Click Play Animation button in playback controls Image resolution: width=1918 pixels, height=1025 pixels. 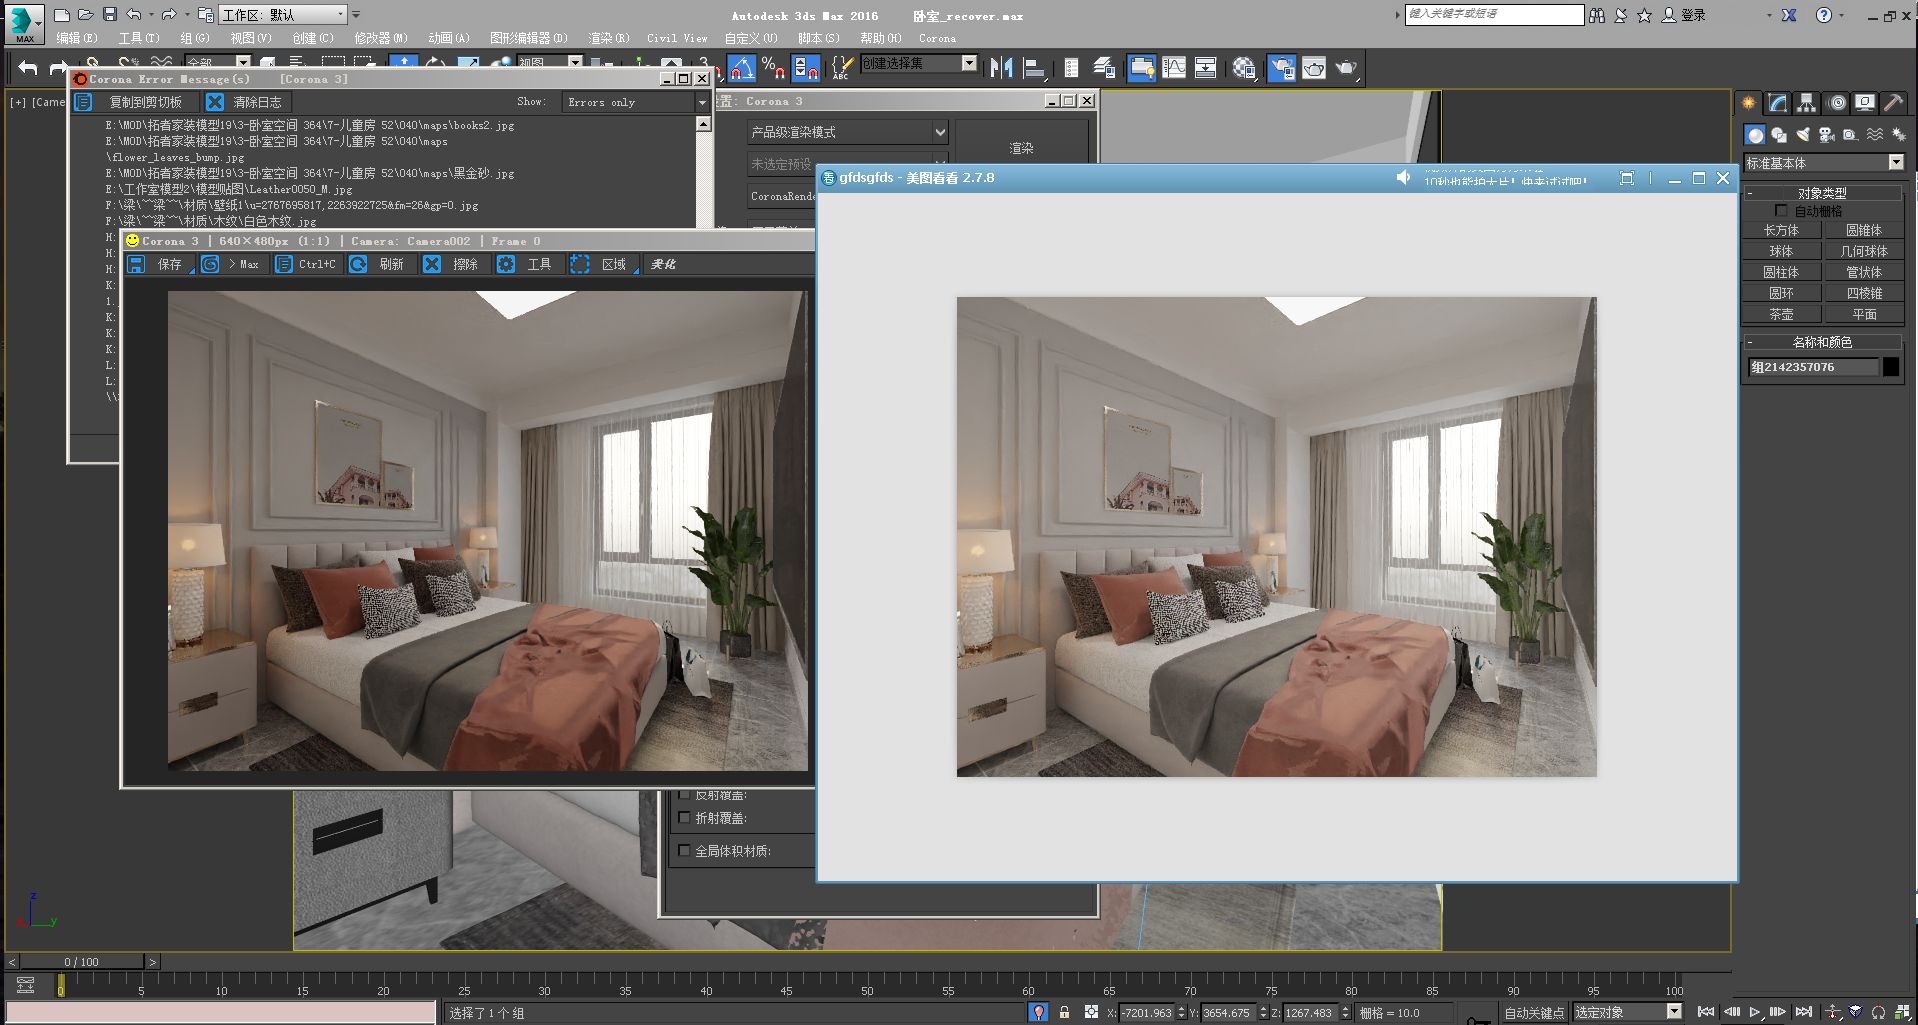1755,1012
